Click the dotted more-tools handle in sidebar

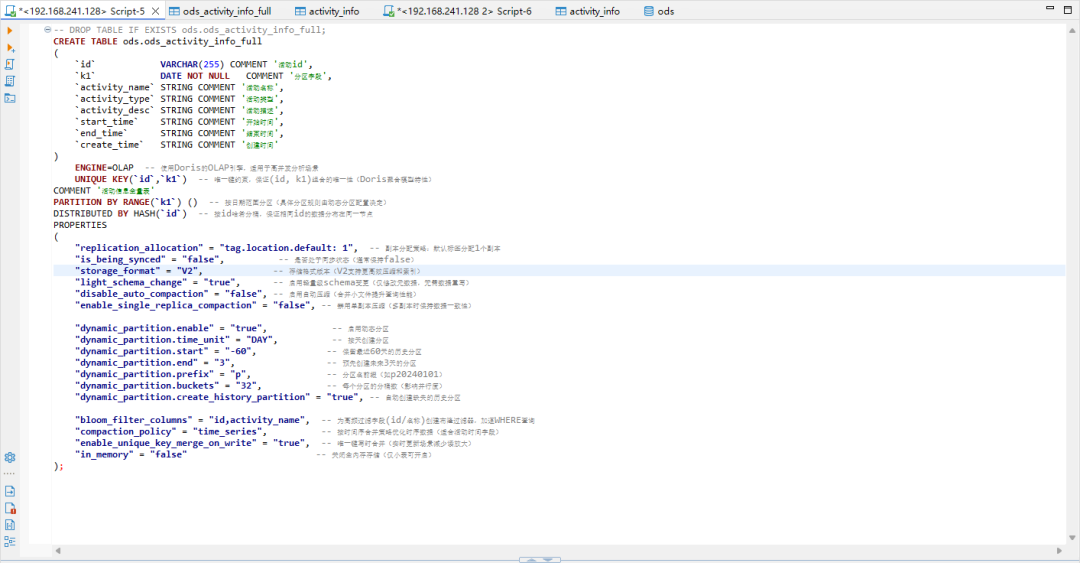(x=10, y=474)
